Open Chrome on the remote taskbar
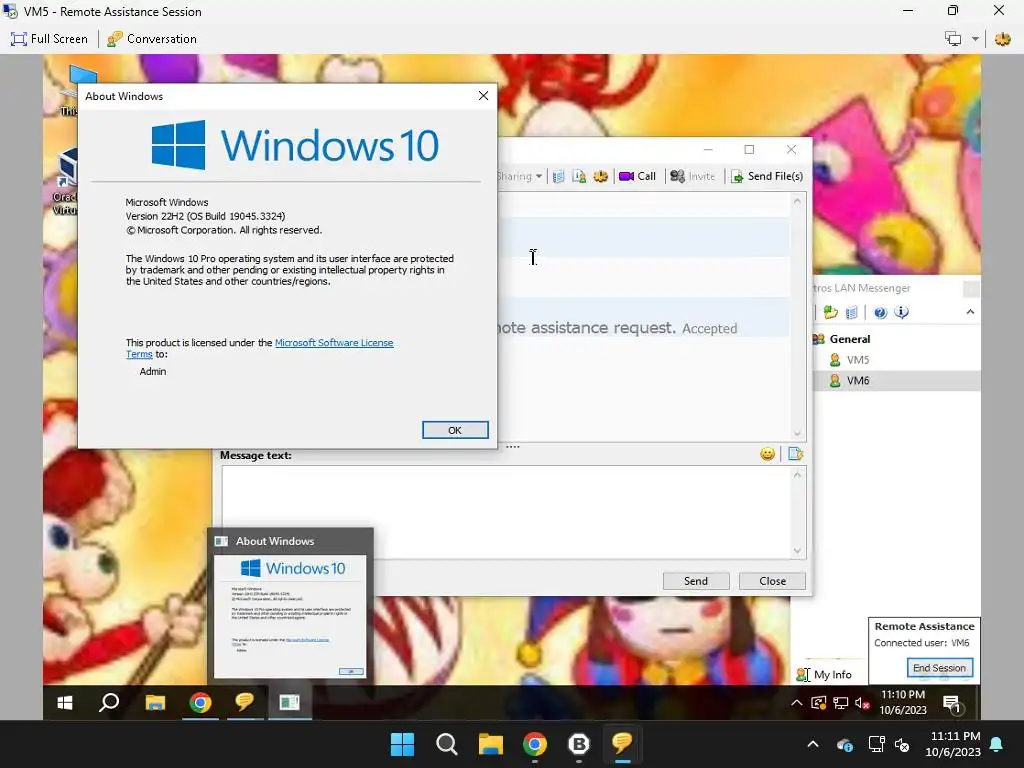Image resolution: width=1024 pixels, height=768 pixels. pos(200,703)
